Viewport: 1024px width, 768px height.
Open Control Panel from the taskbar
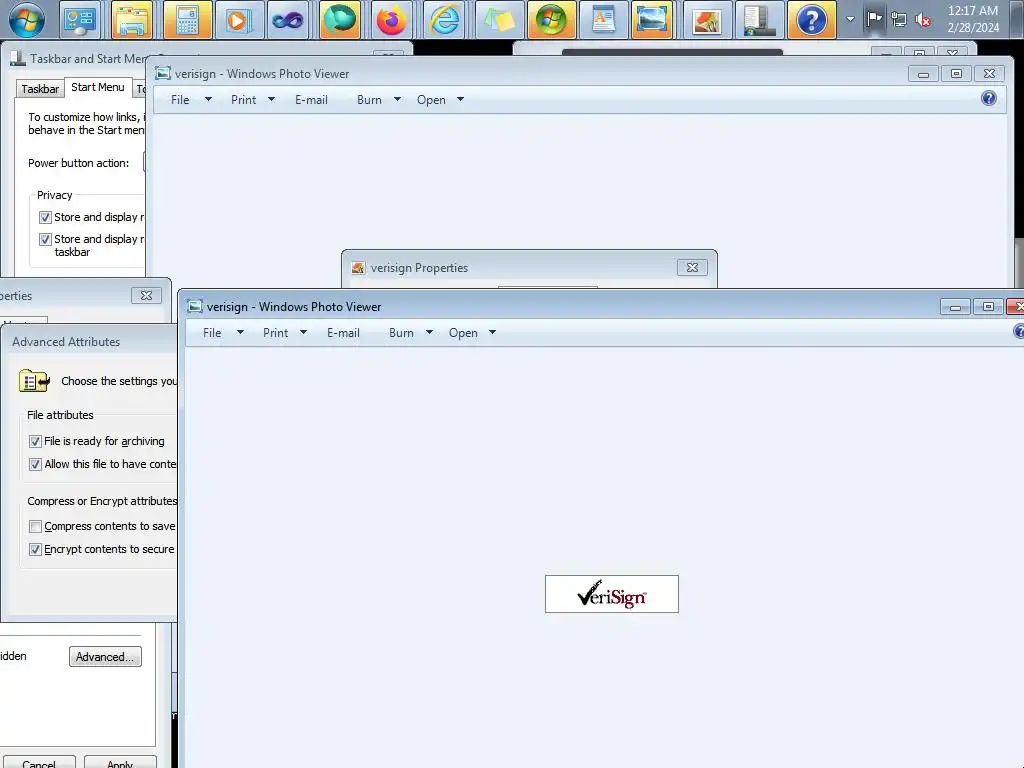pyautogui.click(x=80, y=20)
